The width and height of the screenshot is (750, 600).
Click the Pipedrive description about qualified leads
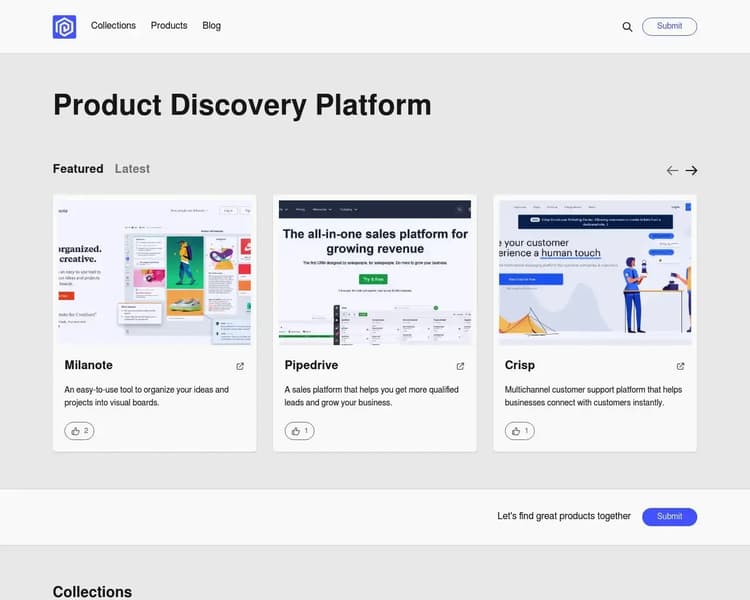click(x=372, y=396)
